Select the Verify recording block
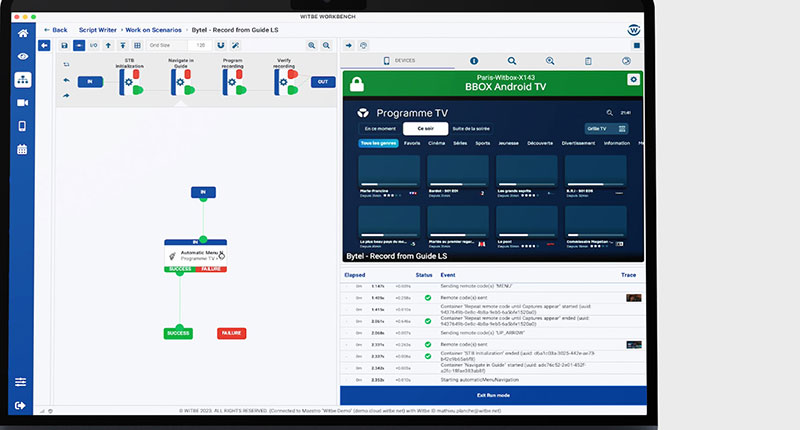This screenshot has width=800, height=430. click(285, 82)
